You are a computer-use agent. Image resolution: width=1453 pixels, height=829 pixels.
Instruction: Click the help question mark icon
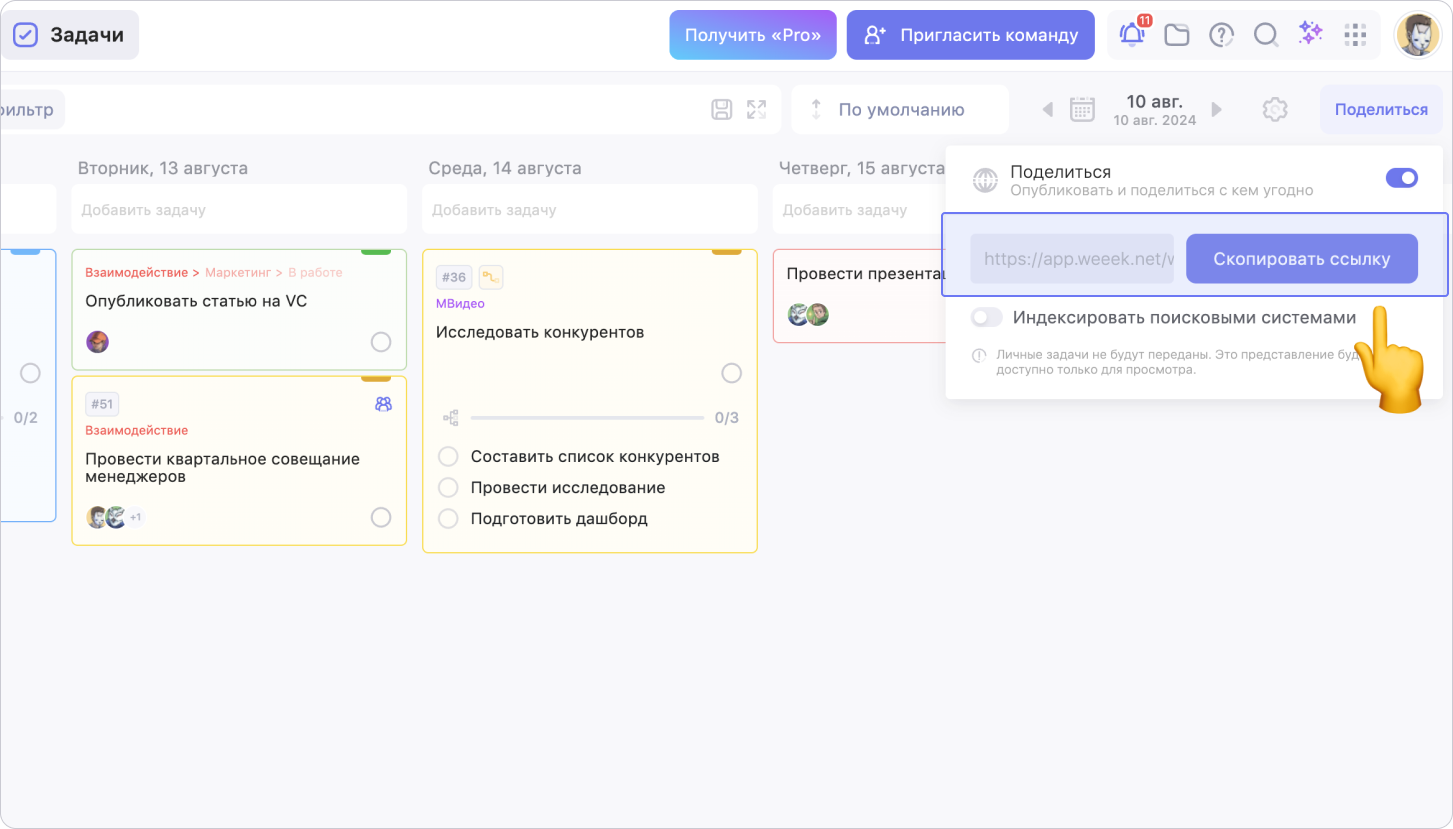click(1221, 35)
